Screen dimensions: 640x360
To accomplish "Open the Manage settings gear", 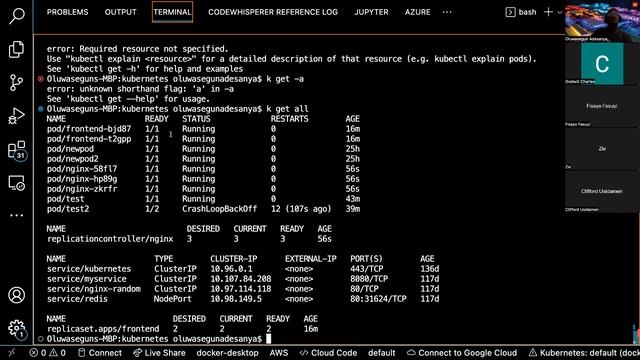I will tap(17, 329).
